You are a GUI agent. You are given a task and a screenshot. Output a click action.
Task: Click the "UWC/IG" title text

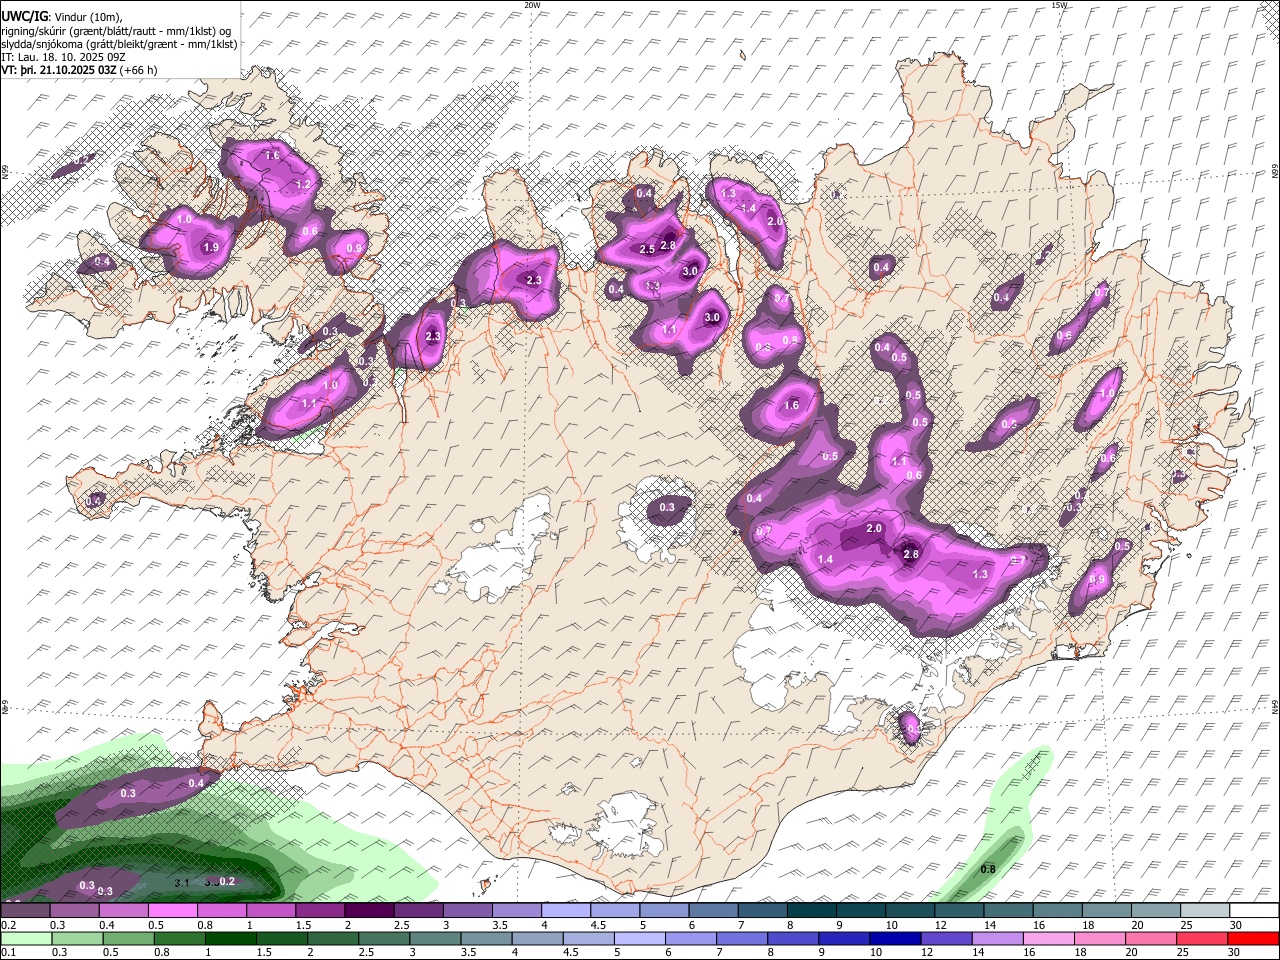coord(24,16)
